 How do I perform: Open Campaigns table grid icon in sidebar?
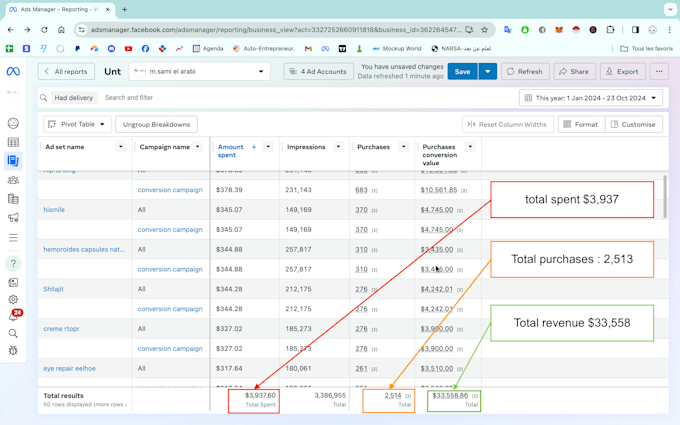click(13, 142)
